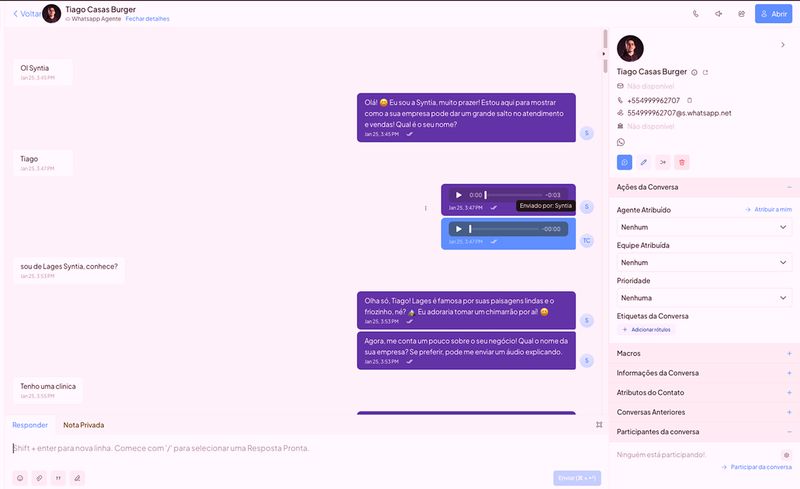Edit the contact with the pencil icon

coord(643,162)
